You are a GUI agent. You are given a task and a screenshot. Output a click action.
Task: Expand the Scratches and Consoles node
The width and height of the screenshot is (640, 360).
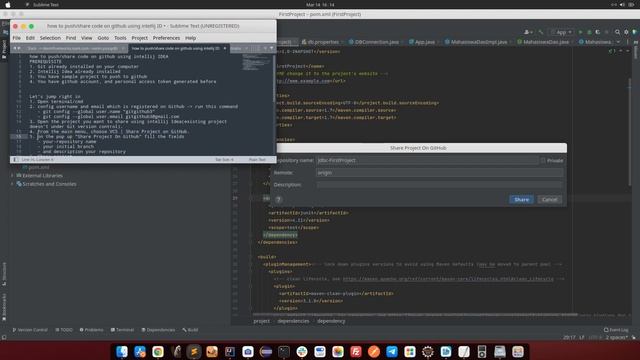(12, 184)
